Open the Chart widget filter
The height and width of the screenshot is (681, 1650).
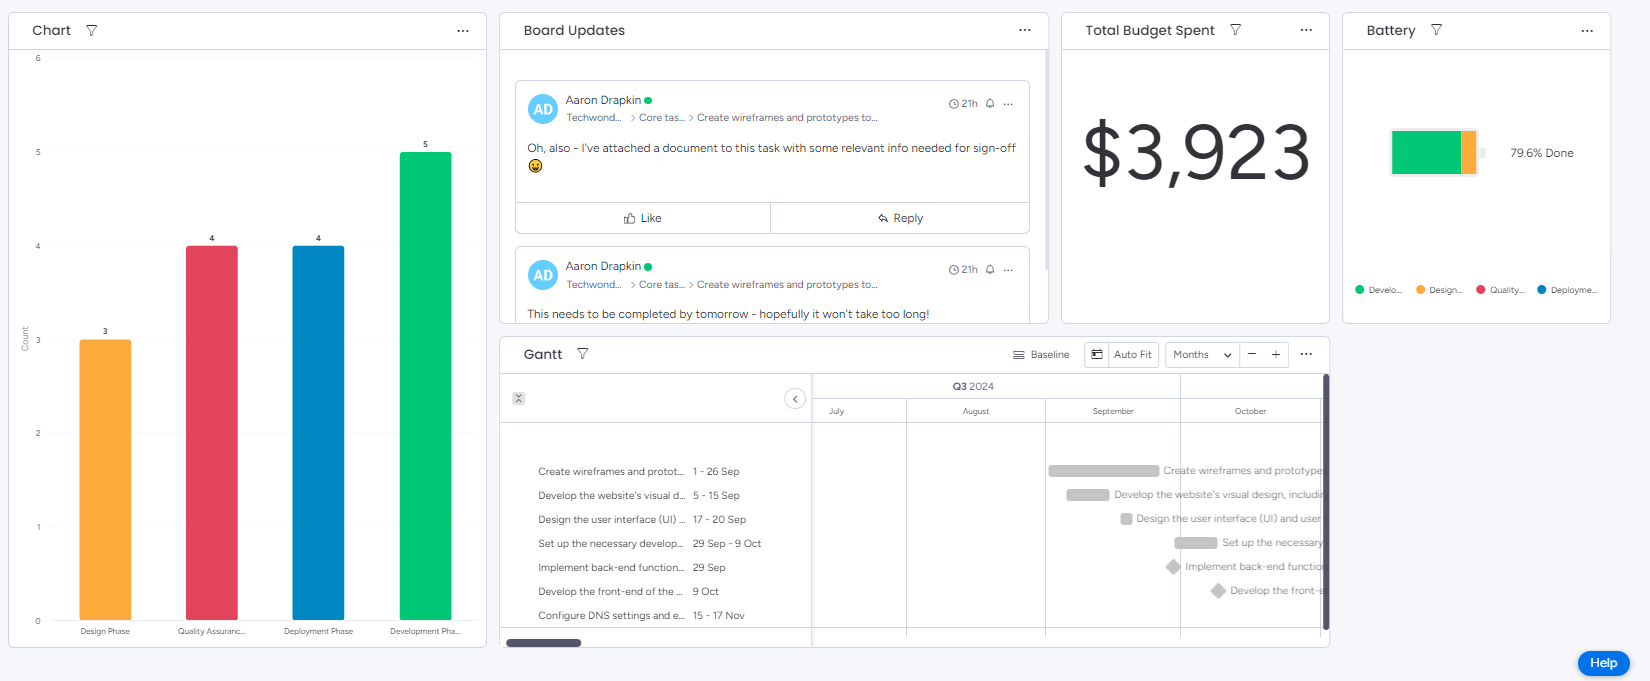click(x=92, y=31)
